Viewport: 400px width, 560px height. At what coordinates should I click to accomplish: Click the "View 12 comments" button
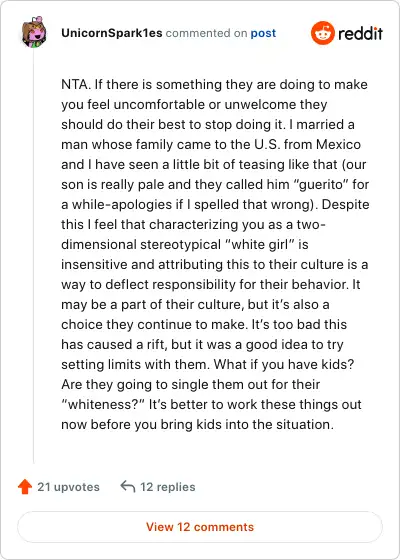(200, 527)
